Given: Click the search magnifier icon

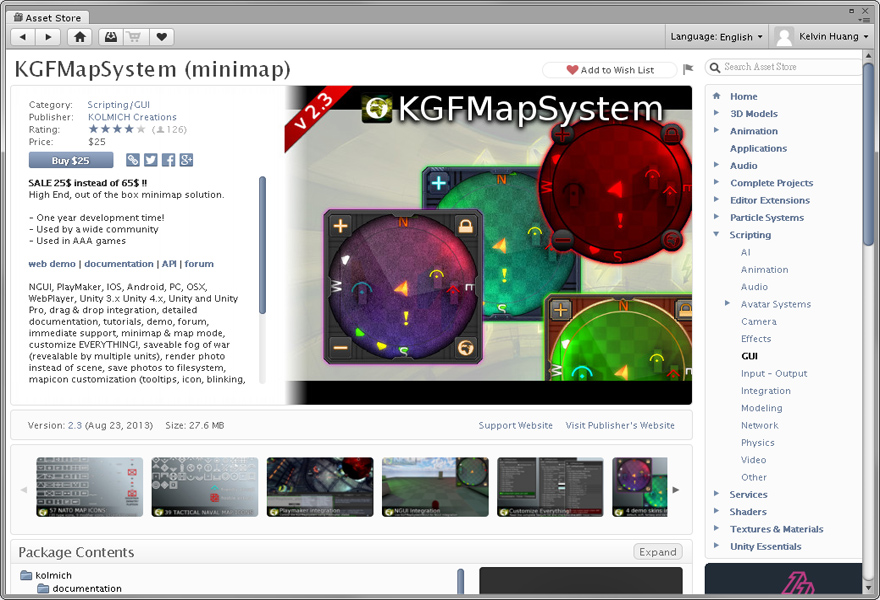Looking at the screenshot, I should click(714, 67).
